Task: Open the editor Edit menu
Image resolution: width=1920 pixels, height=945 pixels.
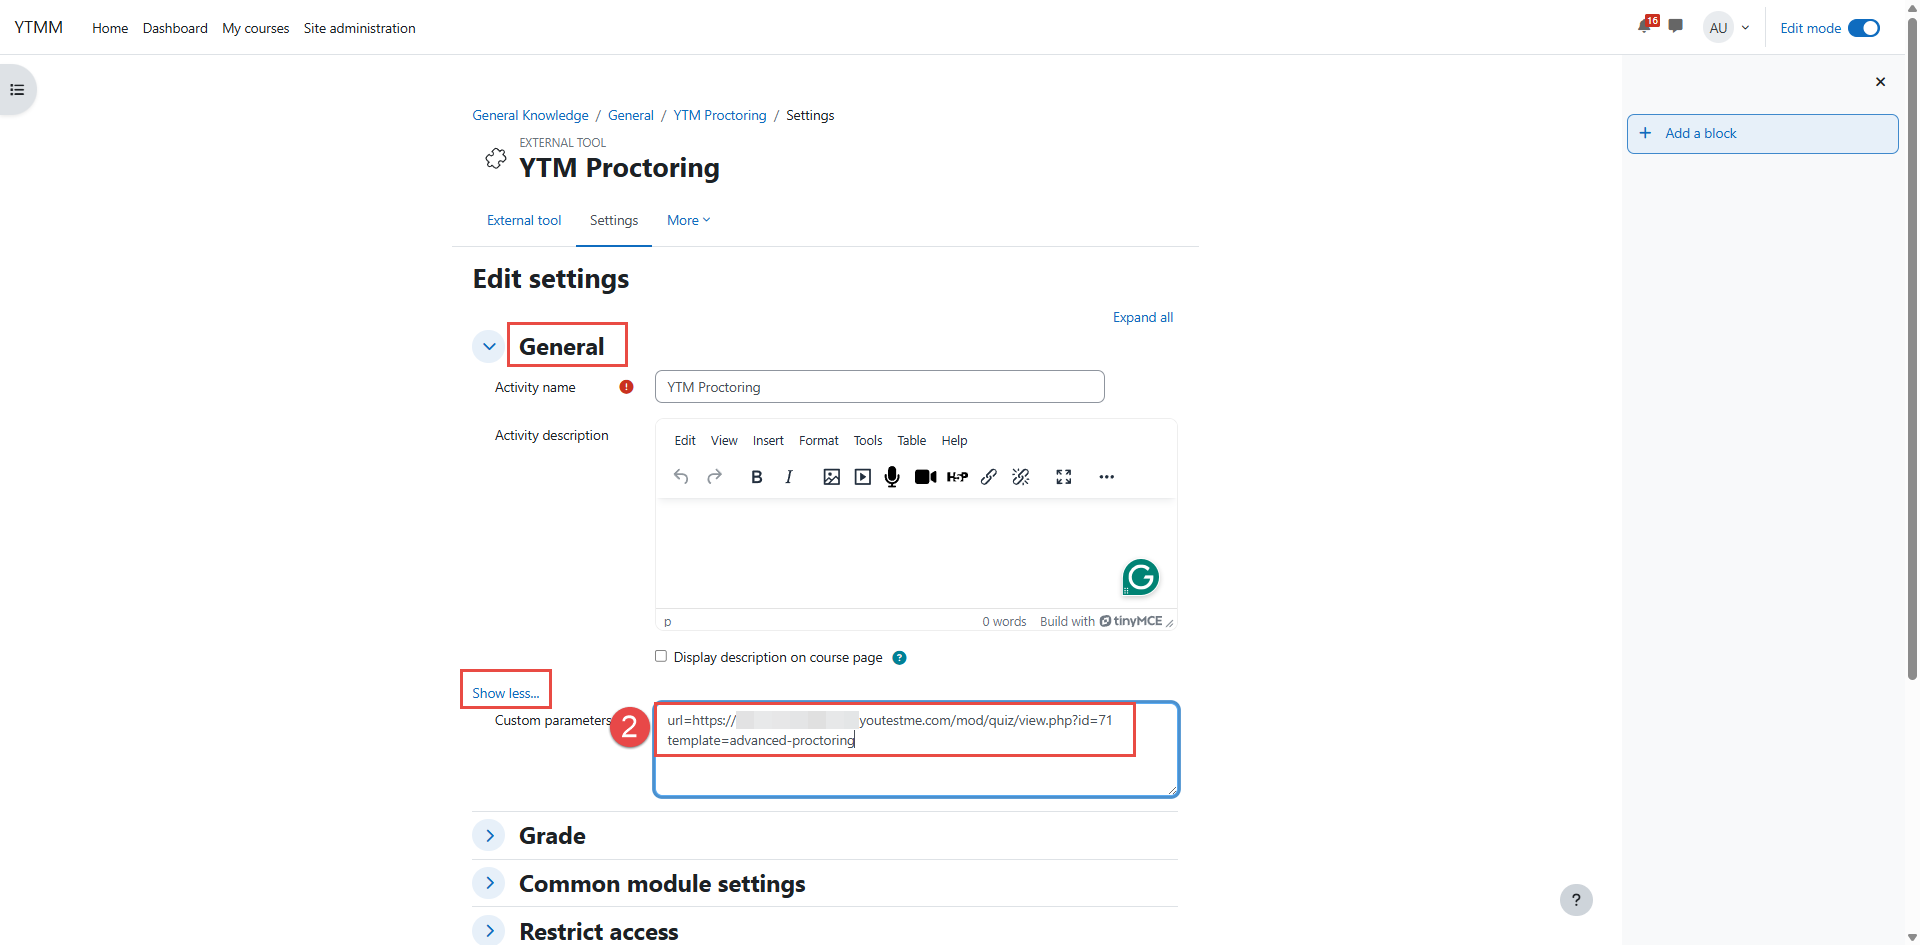Action: click(x=685, y=441)
